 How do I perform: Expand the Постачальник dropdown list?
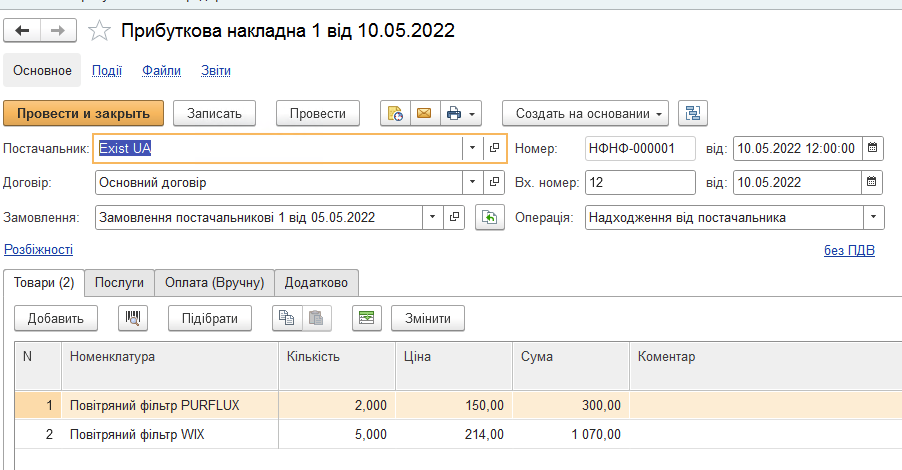[472, 148]
